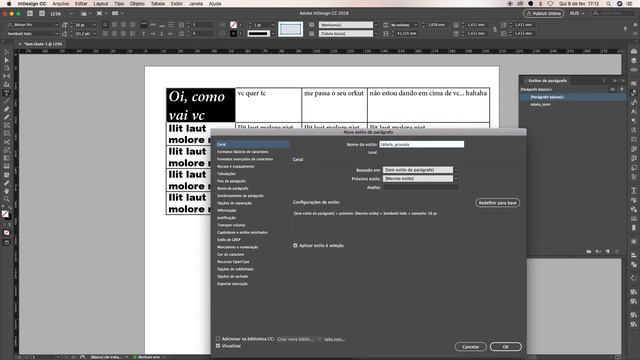
Task: Toggle the Visualizar preview checkbox
Action: pos(218,346)
